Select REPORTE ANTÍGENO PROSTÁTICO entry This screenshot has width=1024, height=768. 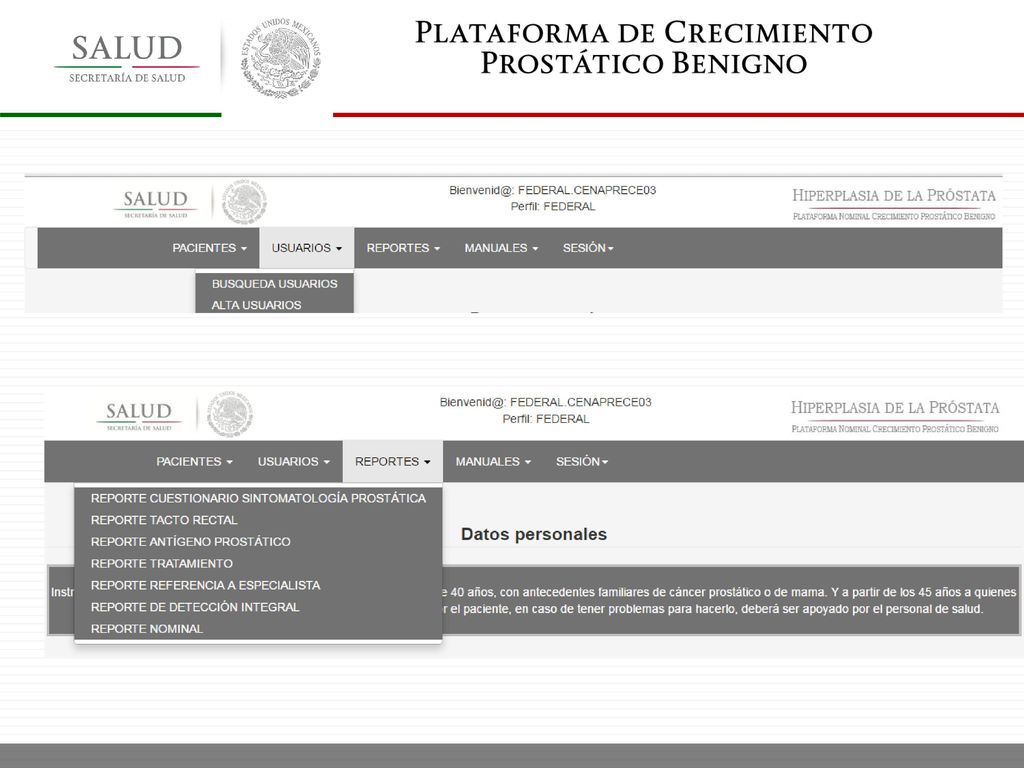pyautogui.click(x=191, y=542)
